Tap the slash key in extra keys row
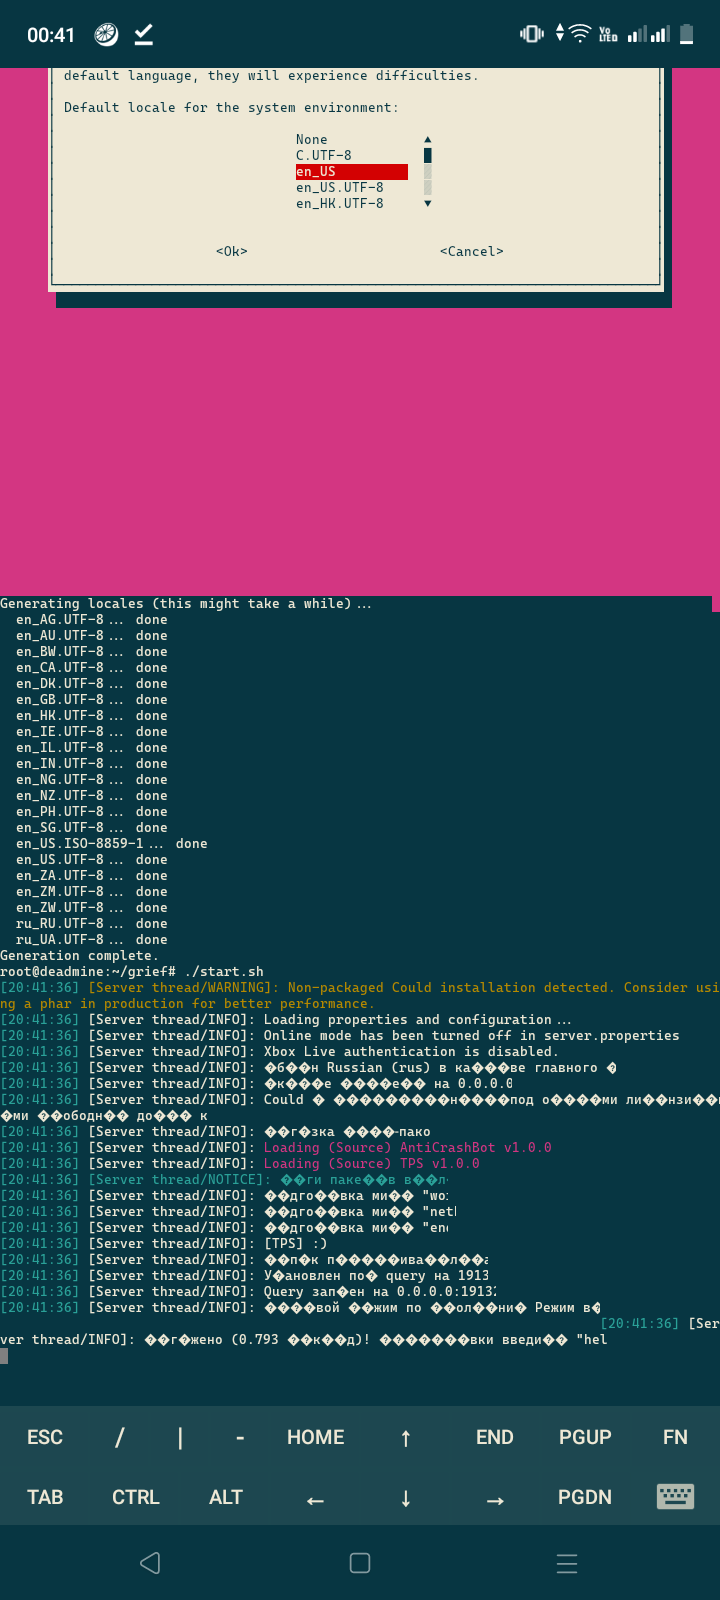 (x=120, y=1437)
